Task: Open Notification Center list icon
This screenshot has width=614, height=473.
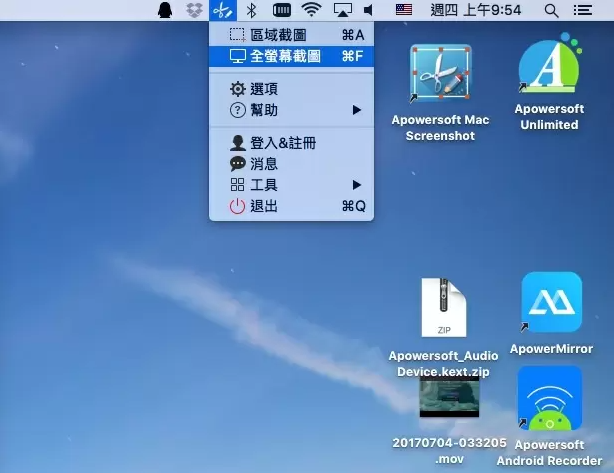Action: [583, 10]
